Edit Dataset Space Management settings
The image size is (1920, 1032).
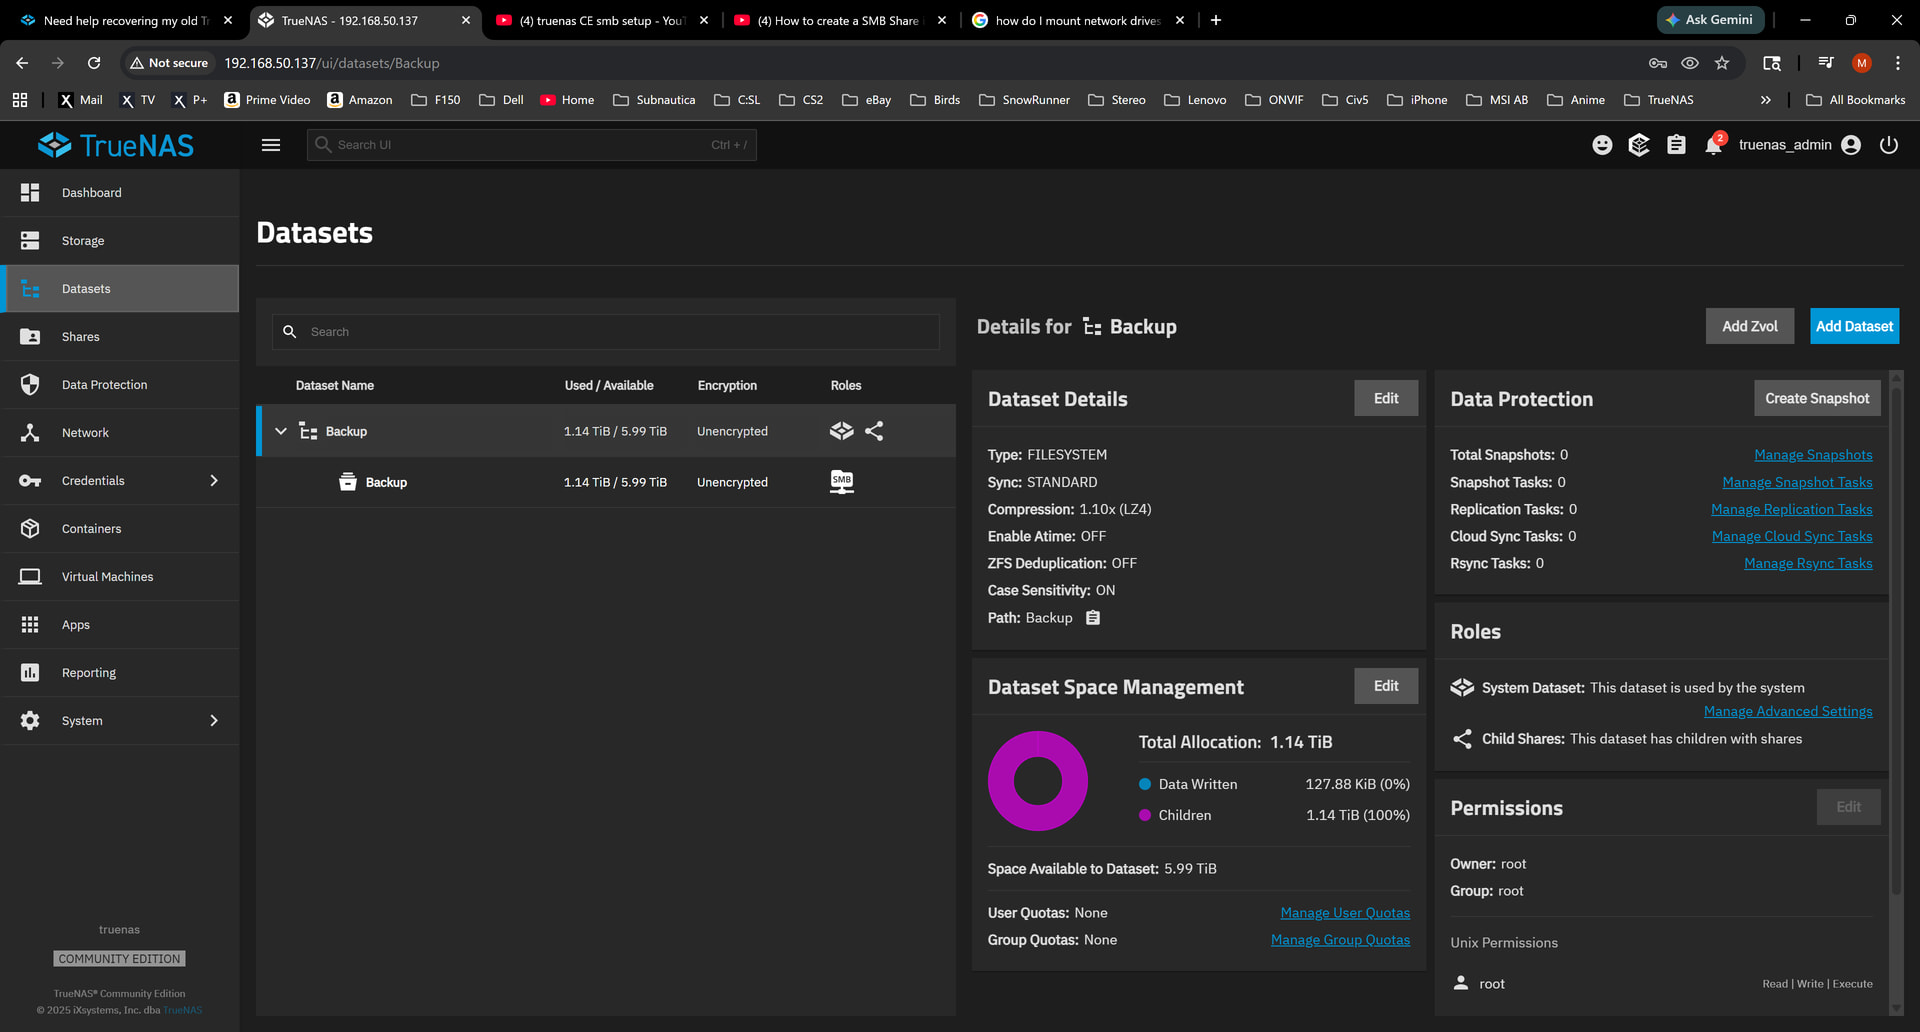coord(1386,686)
